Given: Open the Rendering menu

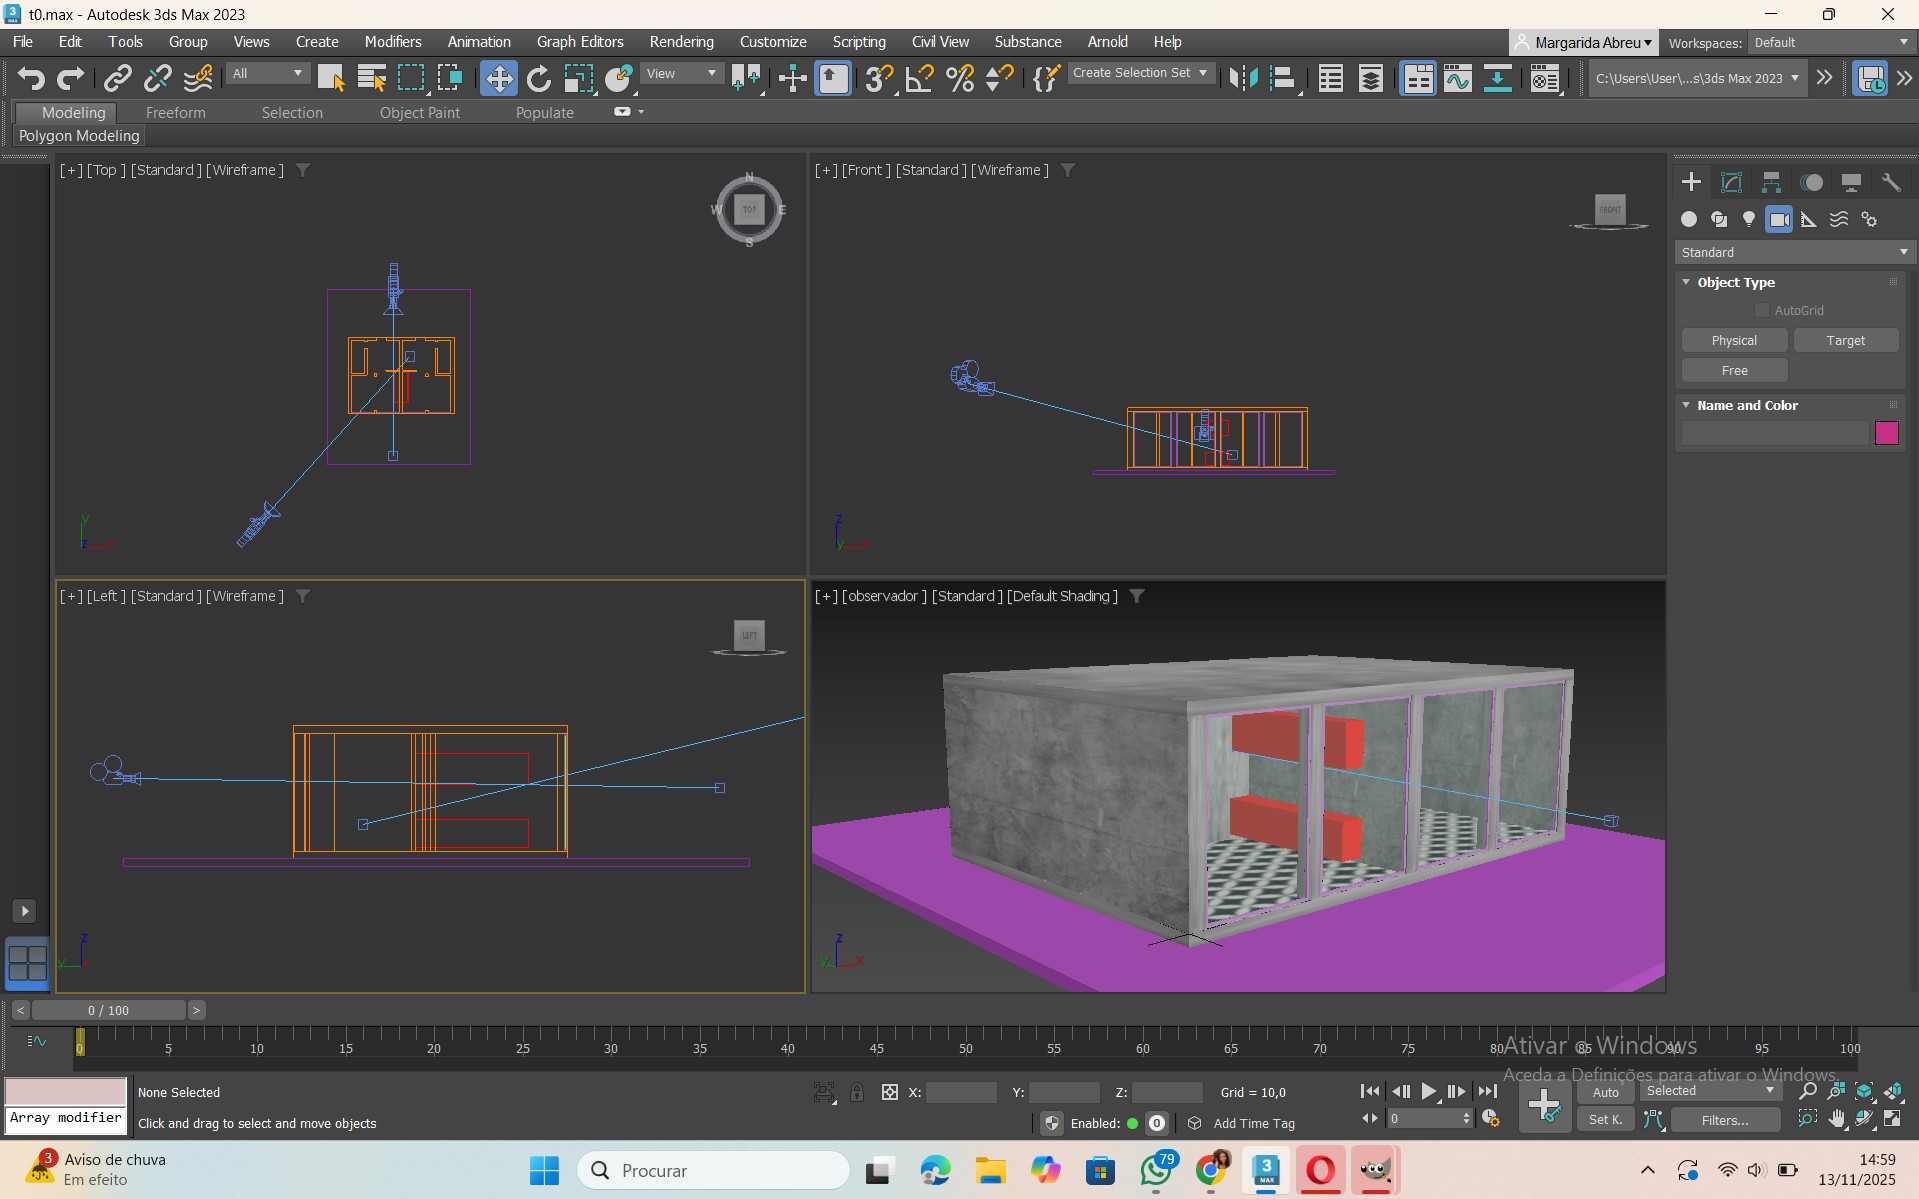Looking at the screenshot, I should coord(681,42).
